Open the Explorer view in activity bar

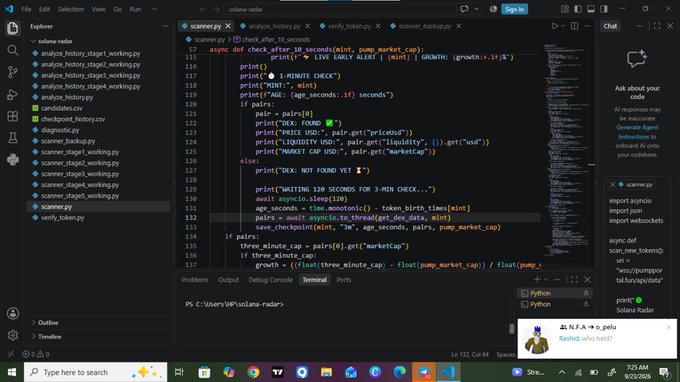13,28
